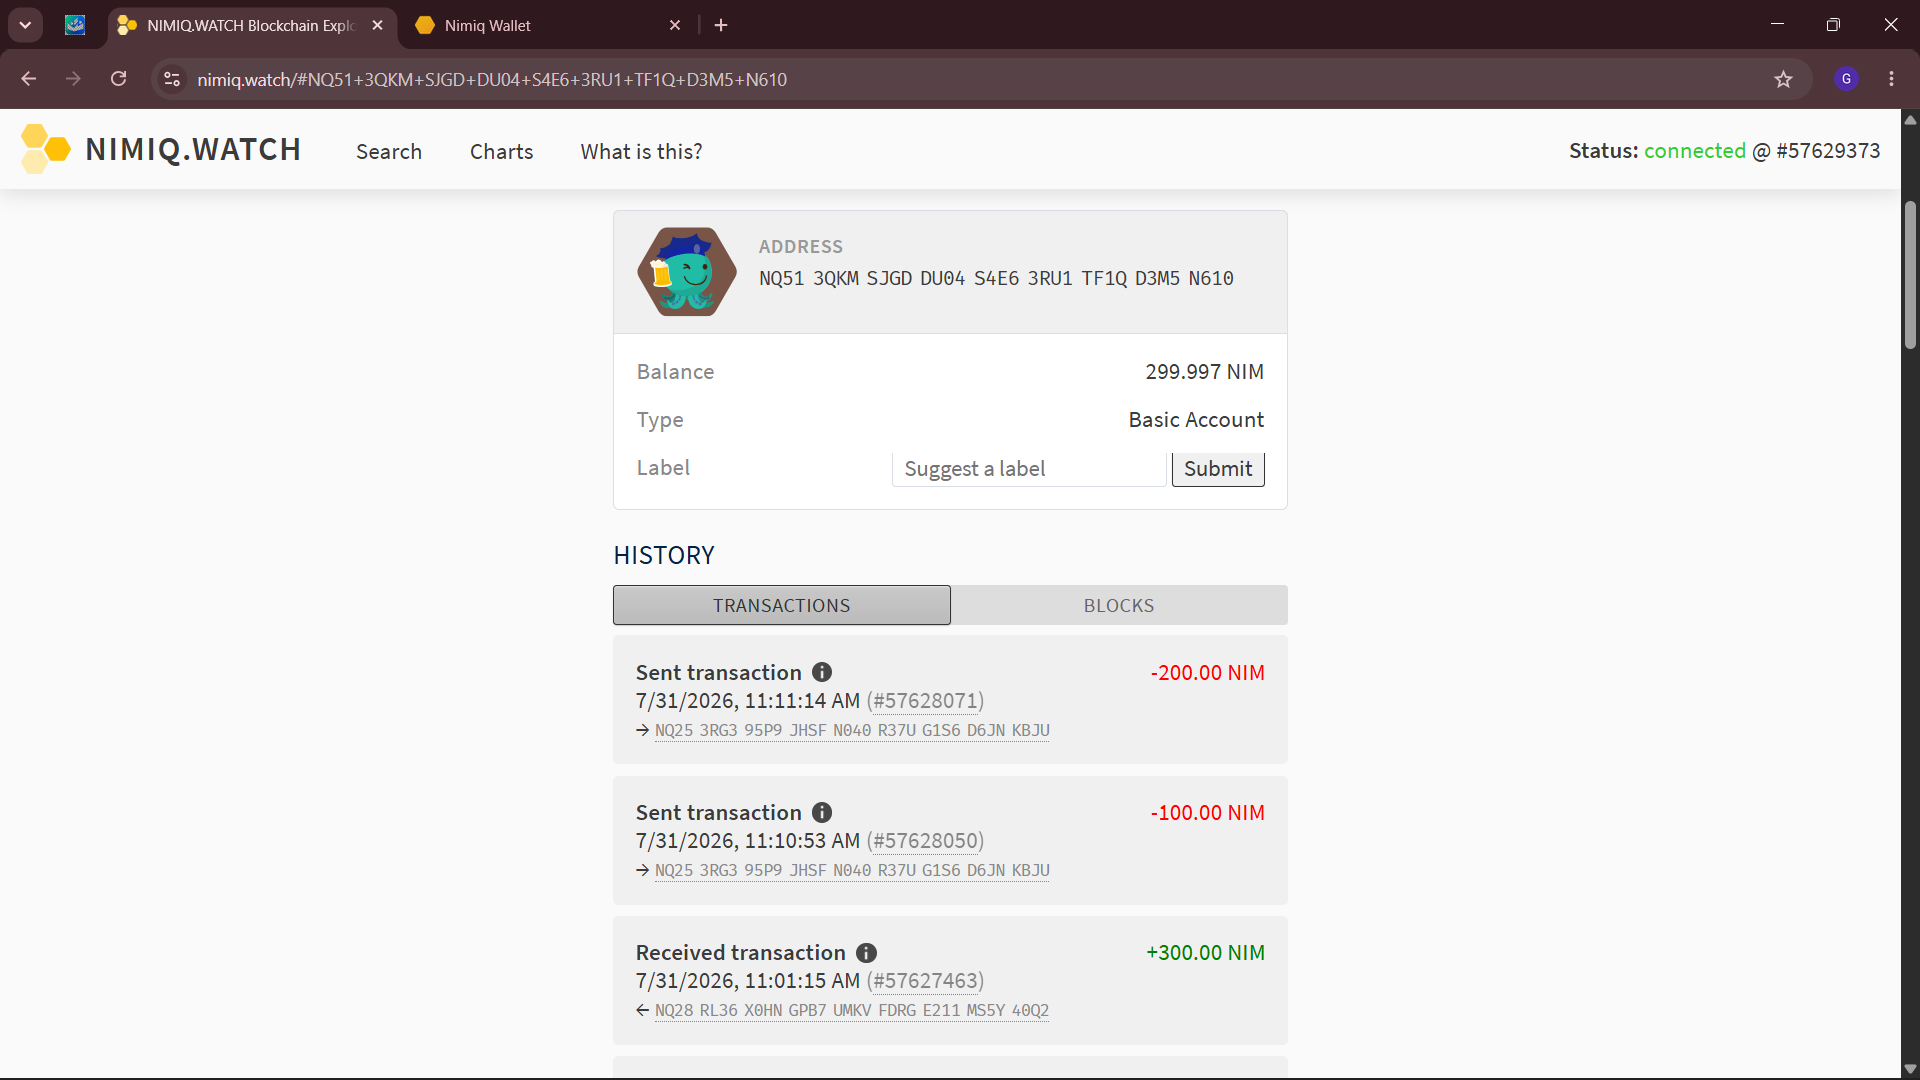The width and height of the screenshot is (1920, 1080).
Task: Open a new browser tab
Action: tap(721, 25)
